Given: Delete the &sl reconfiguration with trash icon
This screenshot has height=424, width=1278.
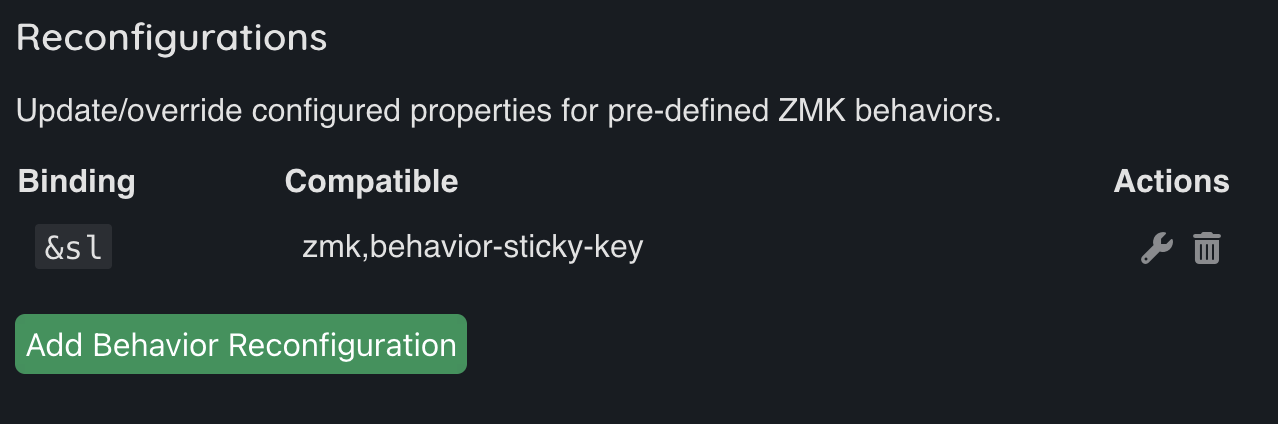Looking at the screenshot, I should [1207, 248].
